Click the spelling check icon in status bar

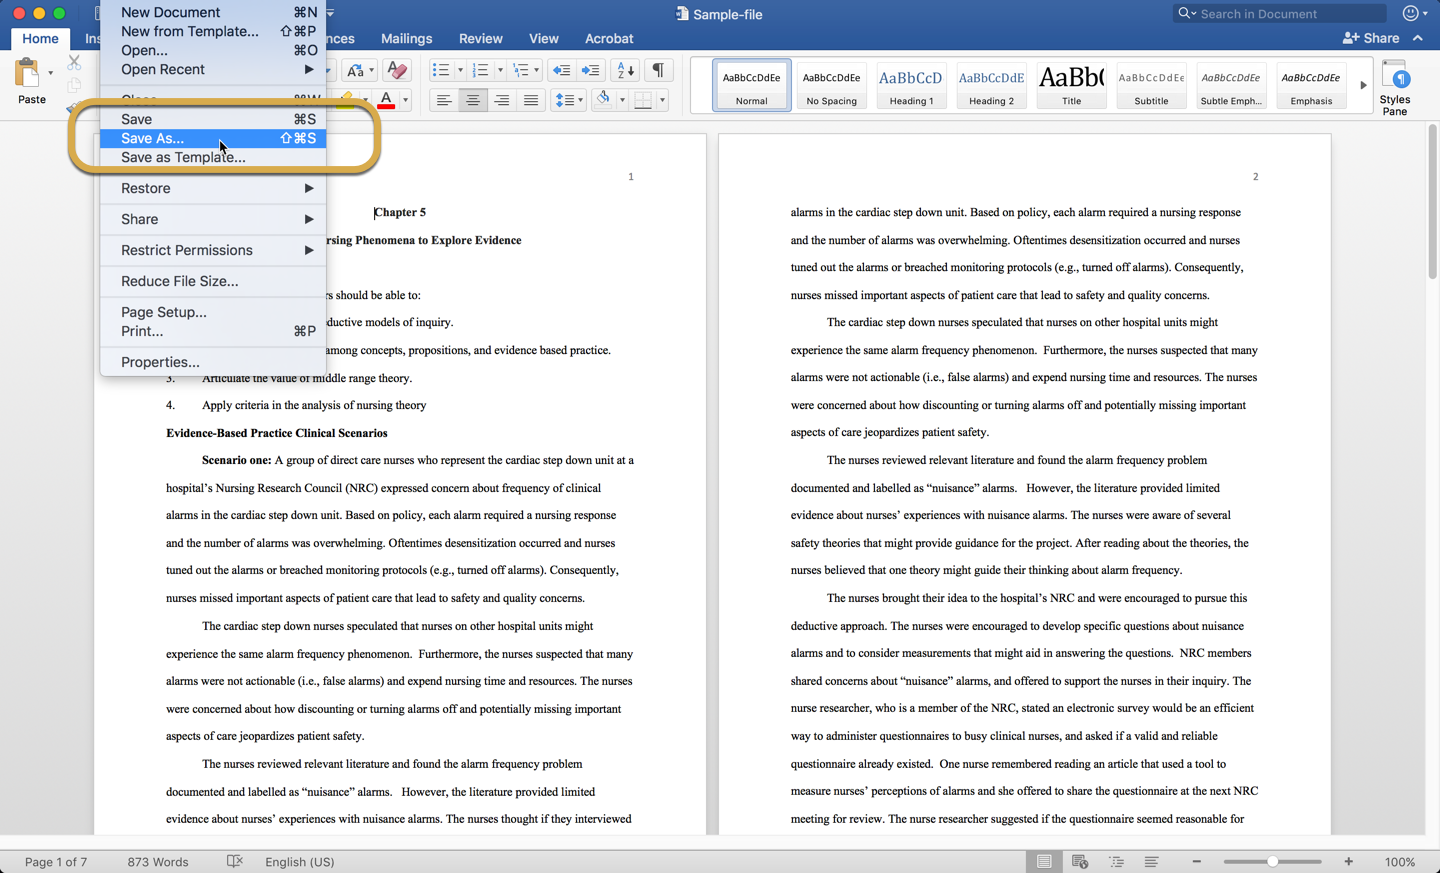235,861
